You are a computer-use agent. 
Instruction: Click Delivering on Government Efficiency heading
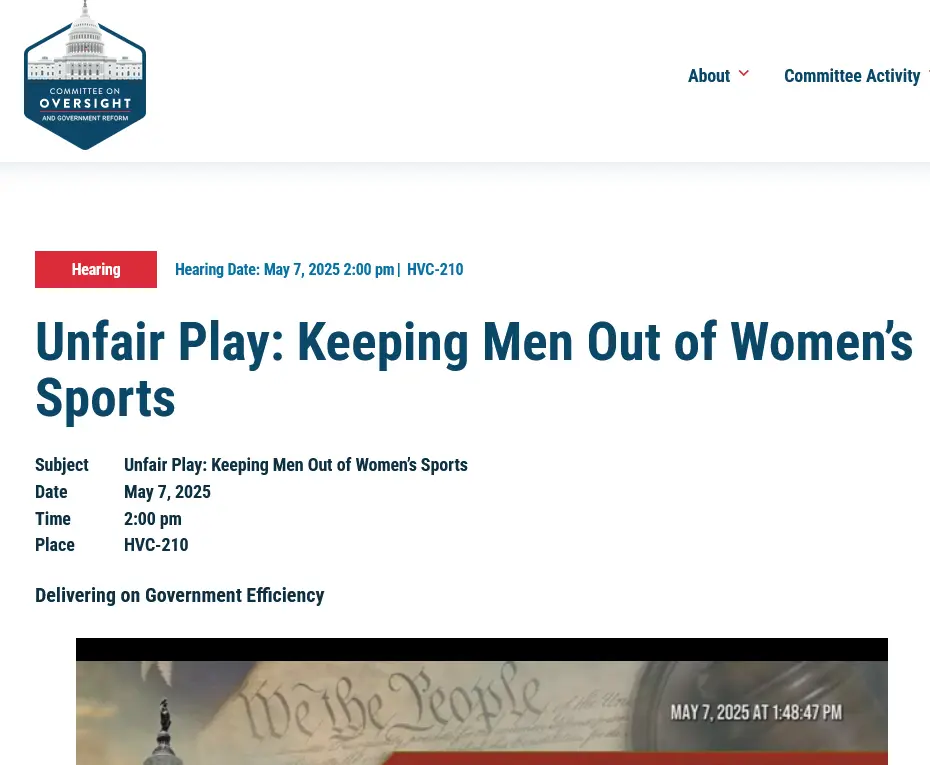pyautogui.click(x=180, y=596)
